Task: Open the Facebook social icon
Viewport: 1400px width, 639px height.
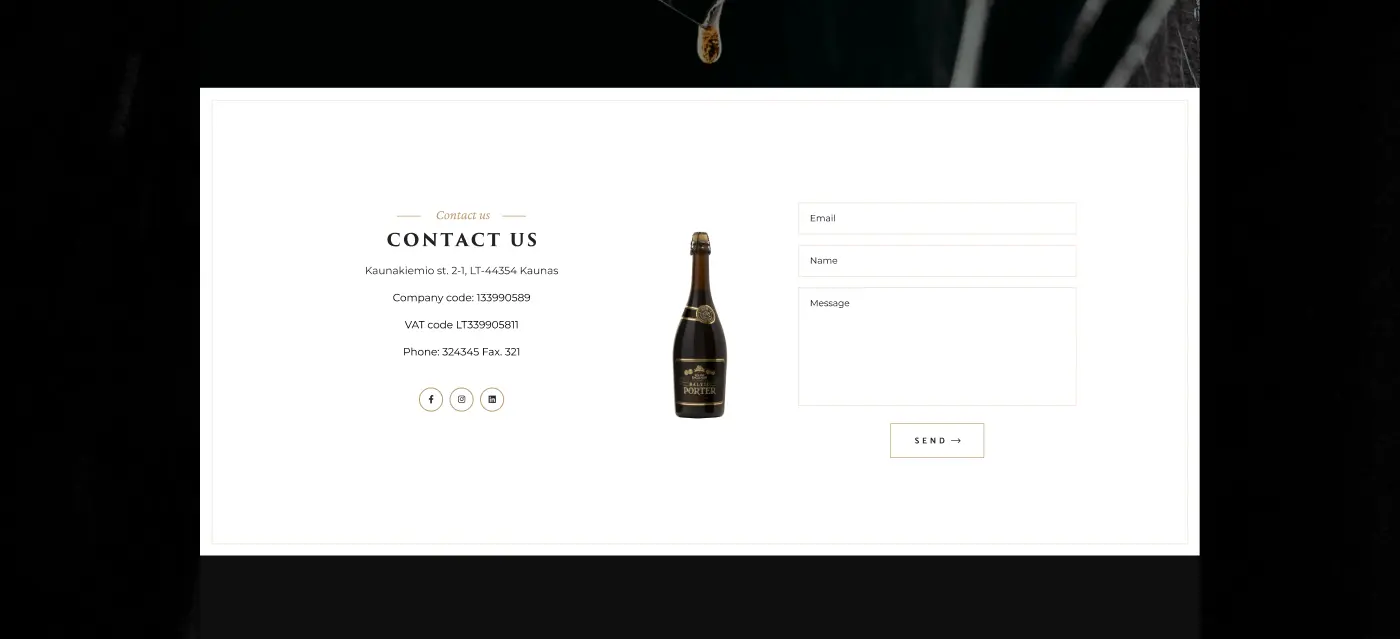Action: click(431, 399)
